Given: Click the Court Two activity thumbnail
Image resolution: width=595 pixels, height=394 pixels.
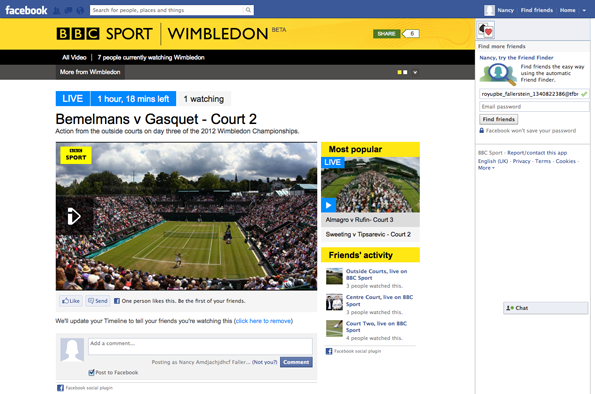Looking at the screenshot, I should coord(334,328).
